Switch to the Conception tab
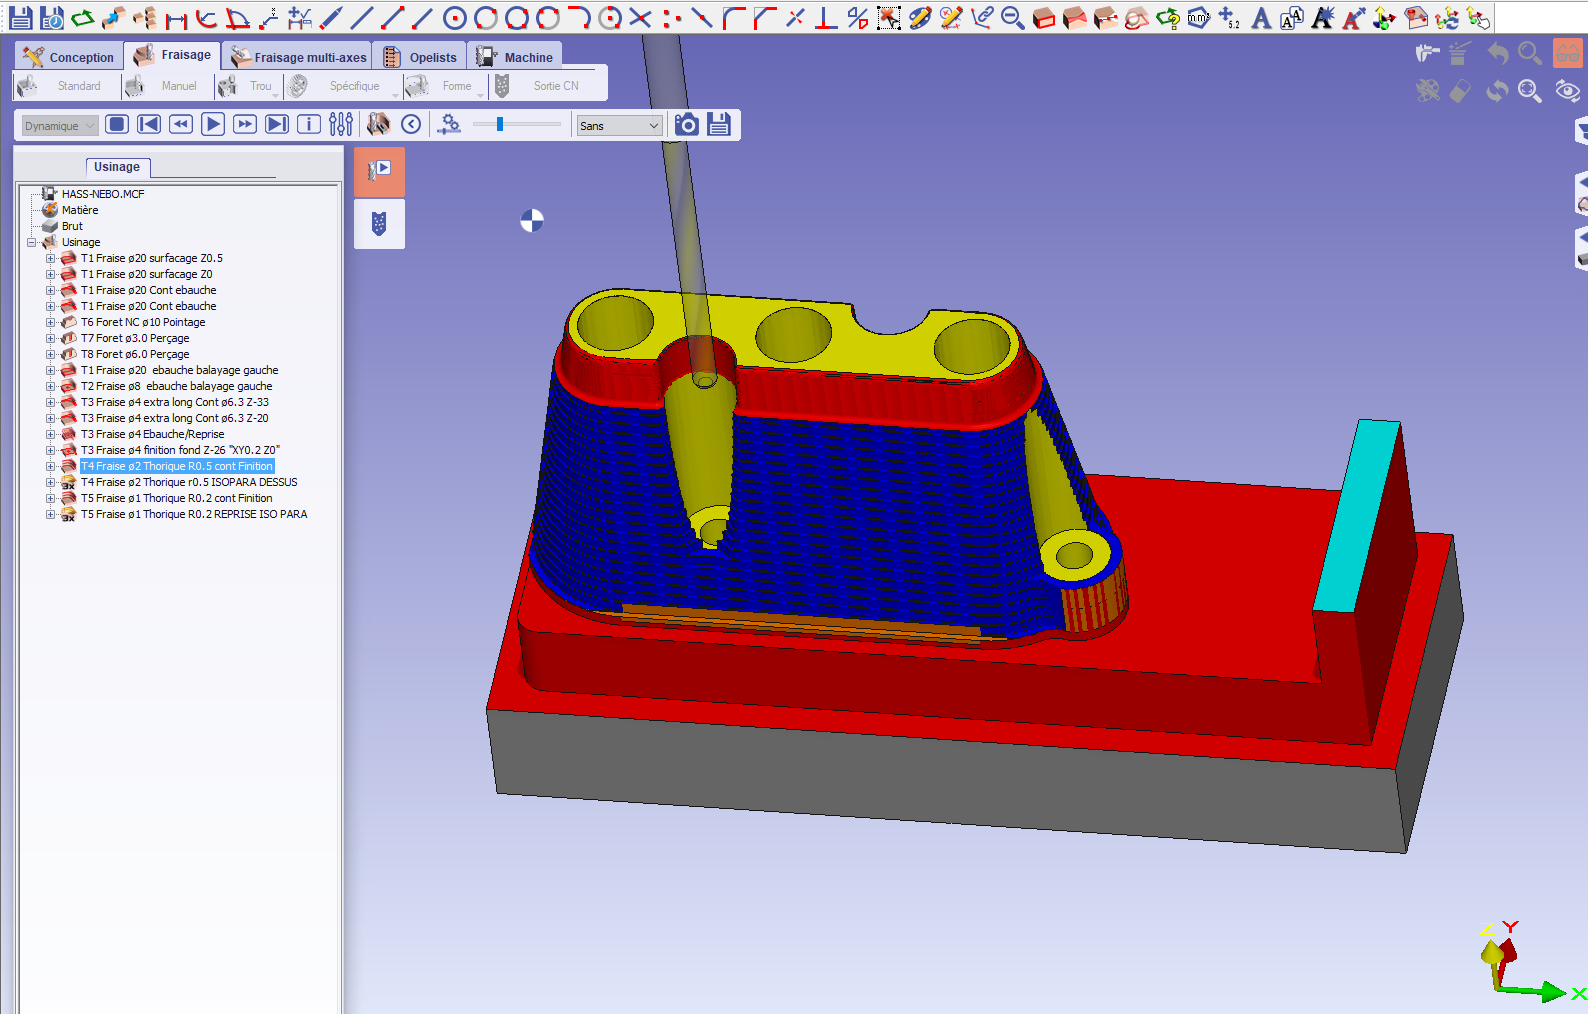The width and height of the screenshot is (1588, 1014). 69,57
